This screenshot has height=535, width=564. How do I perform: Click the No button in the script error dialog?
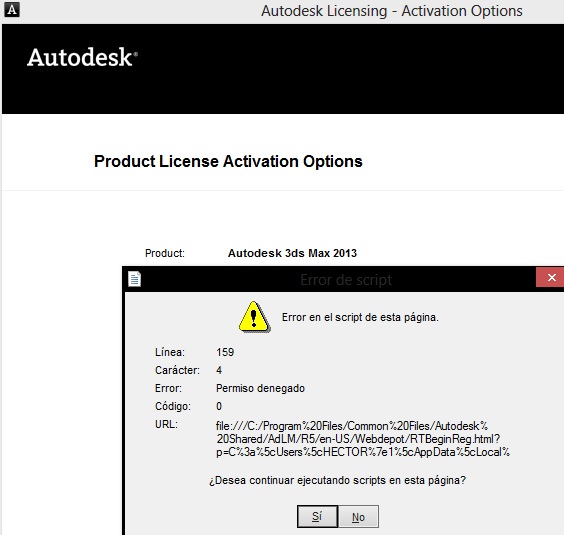tap(358, 517)
